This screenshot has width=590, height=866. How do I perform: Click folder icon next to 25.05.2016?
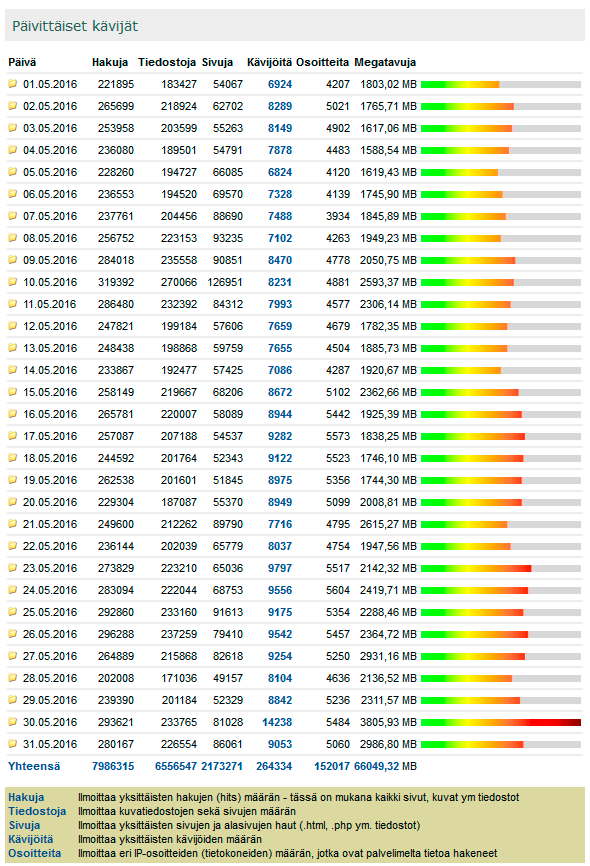(x=13, y=611)
